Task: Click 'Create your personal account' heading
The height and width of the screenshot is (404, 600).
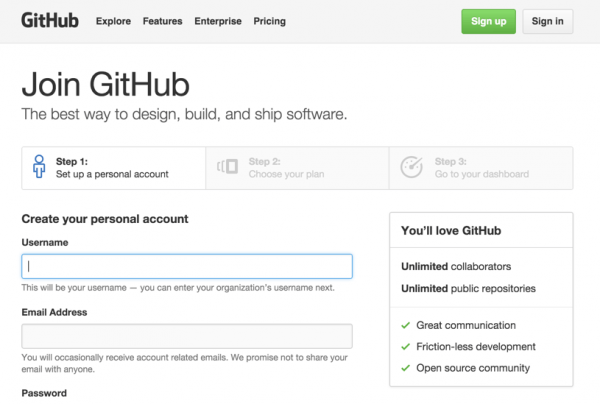Action: [105, 219]
